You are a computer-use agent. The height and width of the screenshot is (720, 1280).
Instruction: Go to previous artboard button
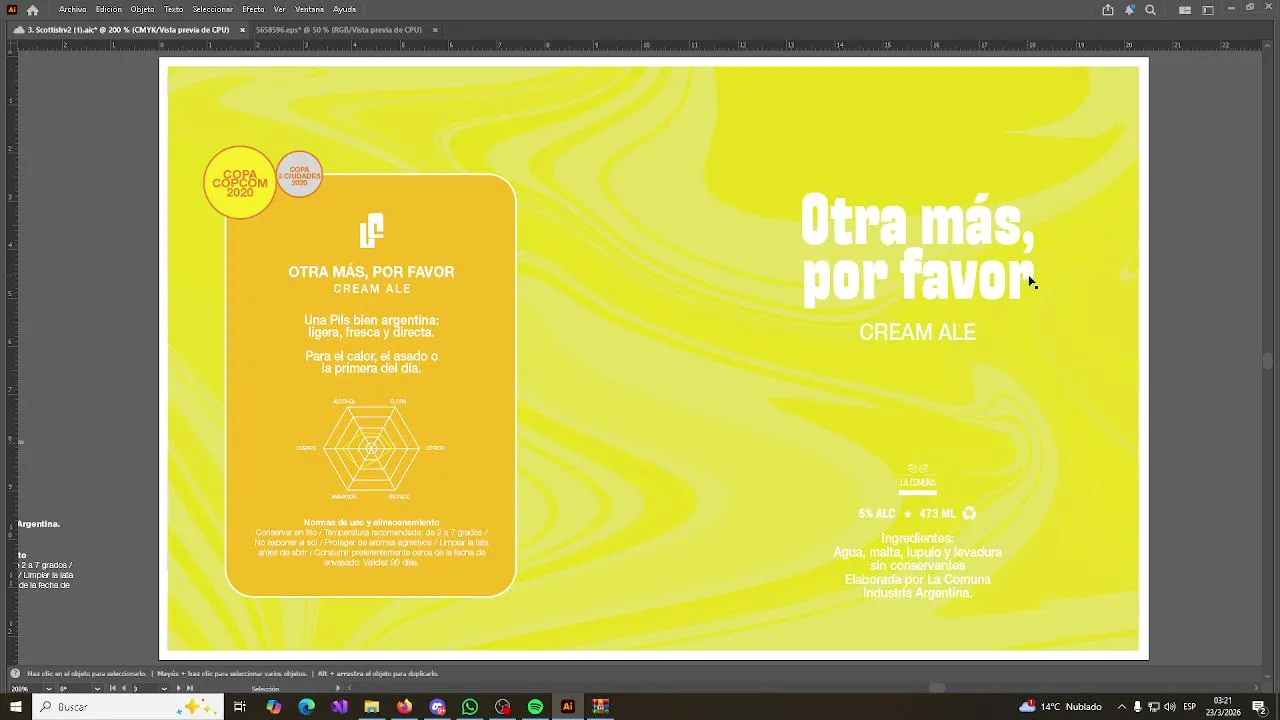123,688
